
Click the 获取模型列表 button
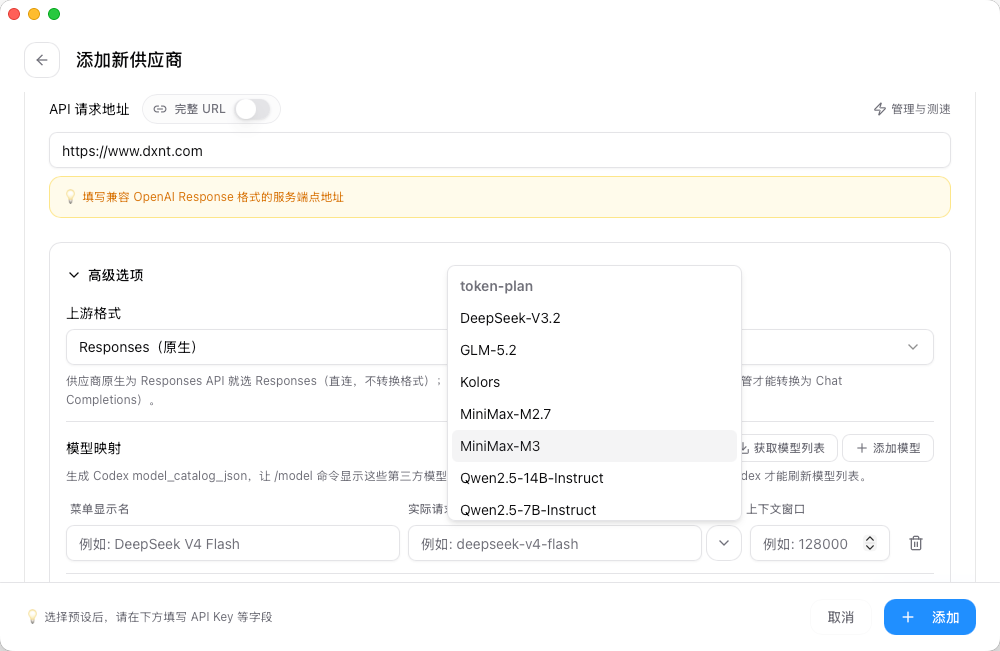(788, 448)
